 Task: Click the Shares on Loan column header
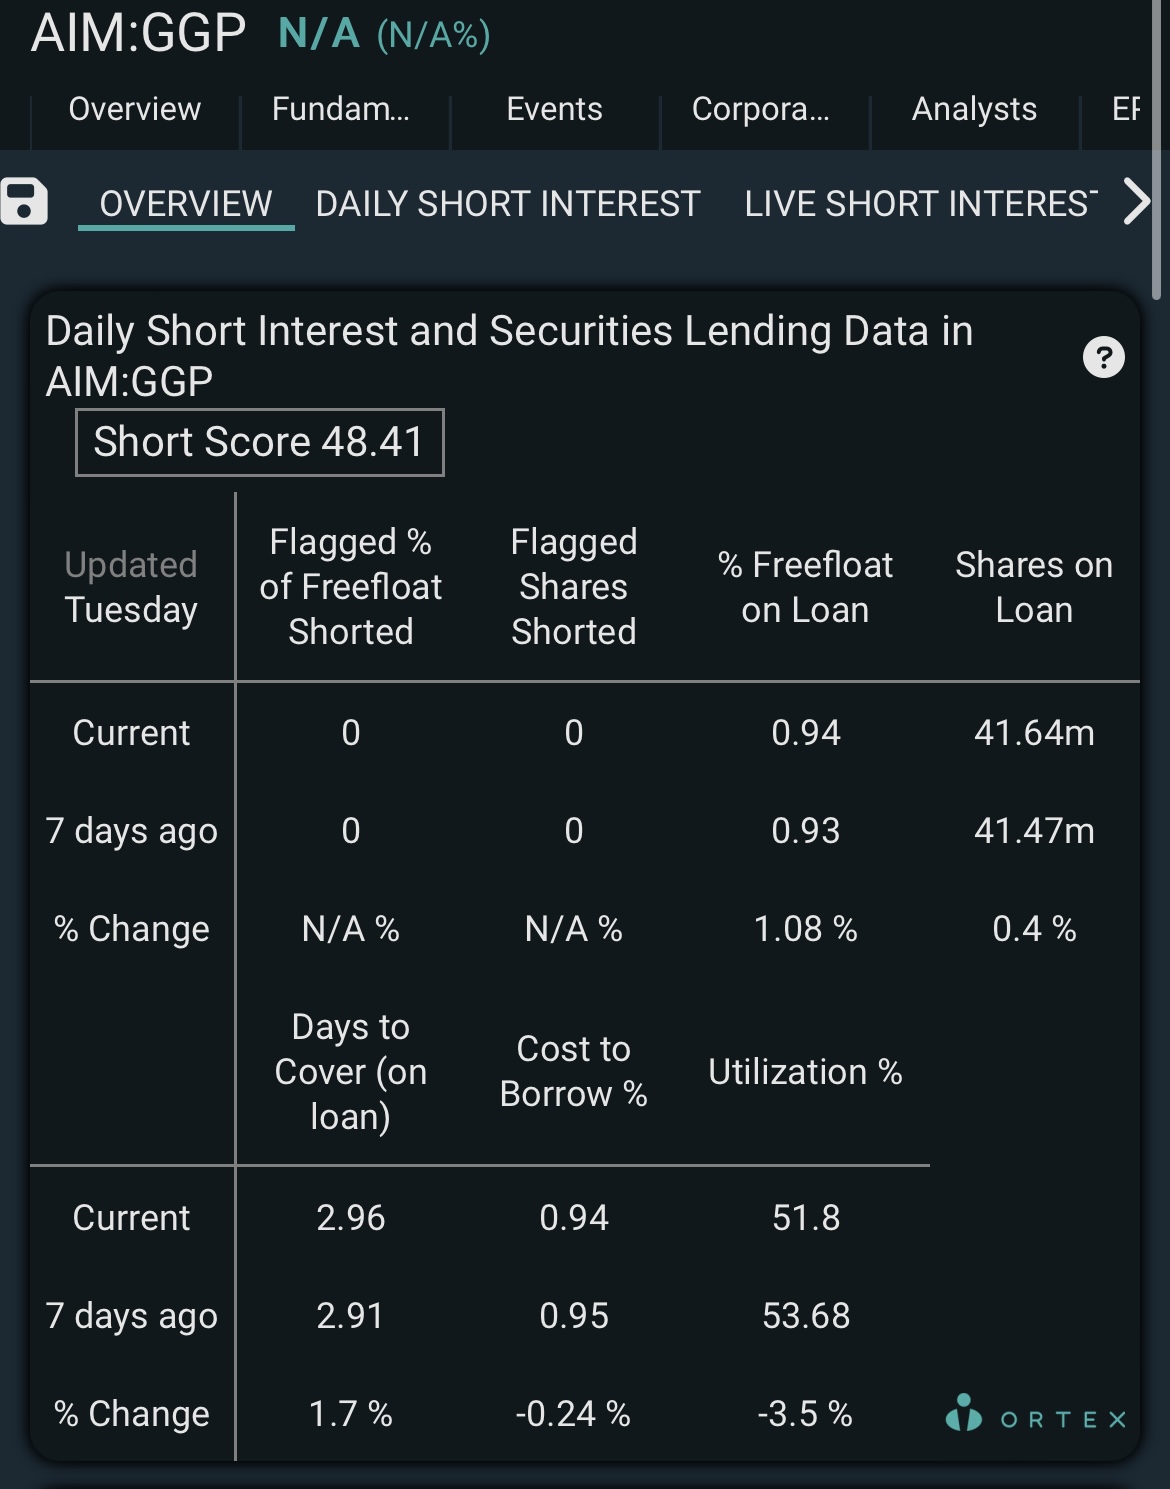1034,587
